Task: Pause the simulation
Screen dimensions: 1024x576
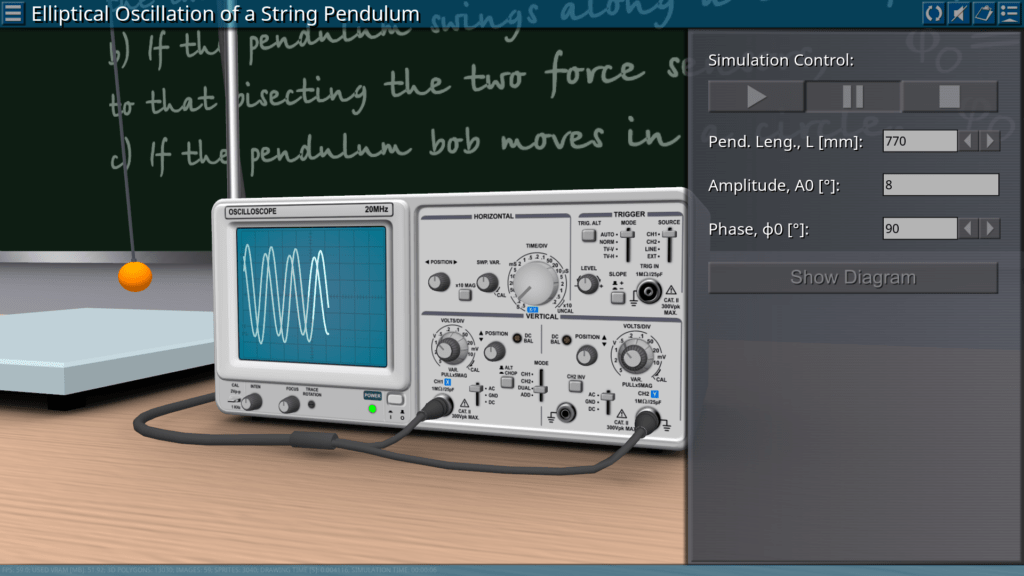Action: click(x=853, y=97)
